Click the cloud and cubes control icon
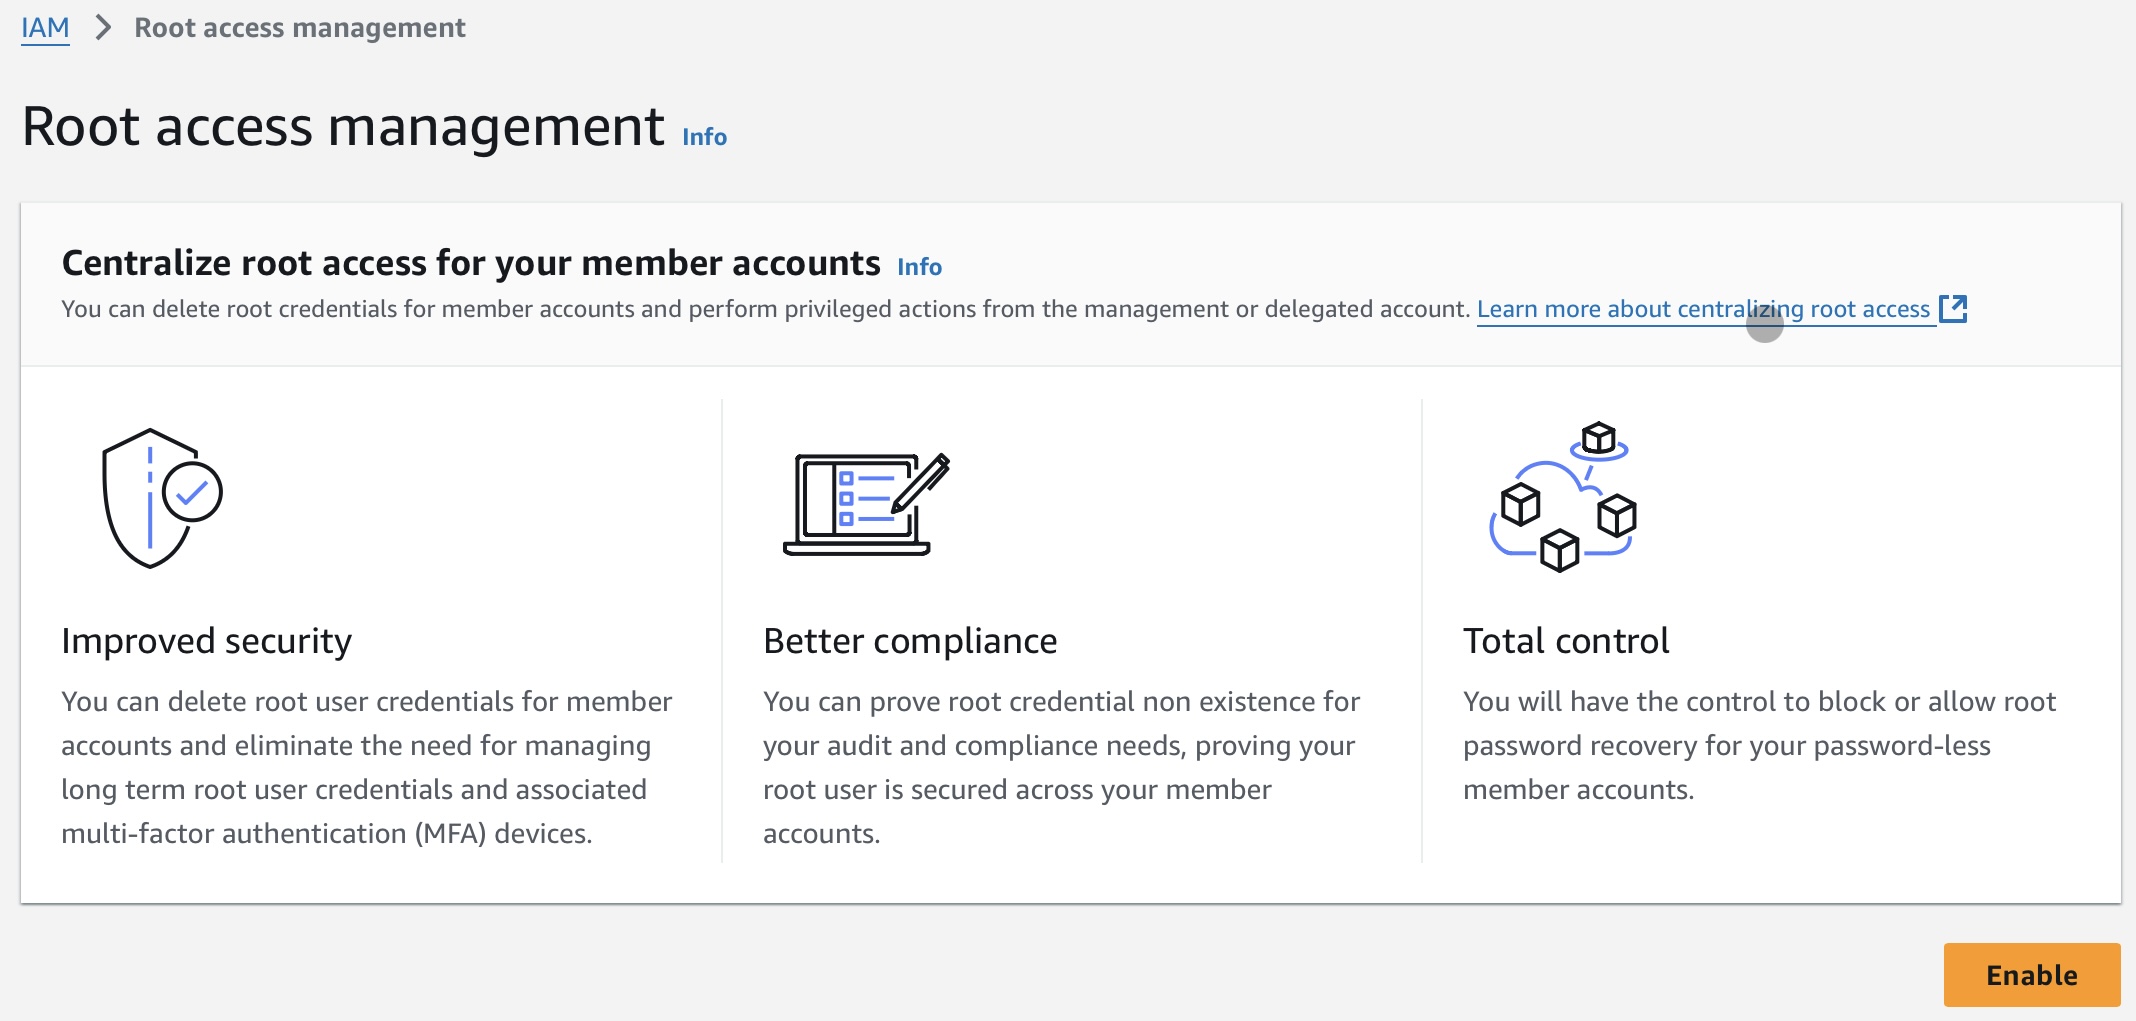 coord(1563,497)
